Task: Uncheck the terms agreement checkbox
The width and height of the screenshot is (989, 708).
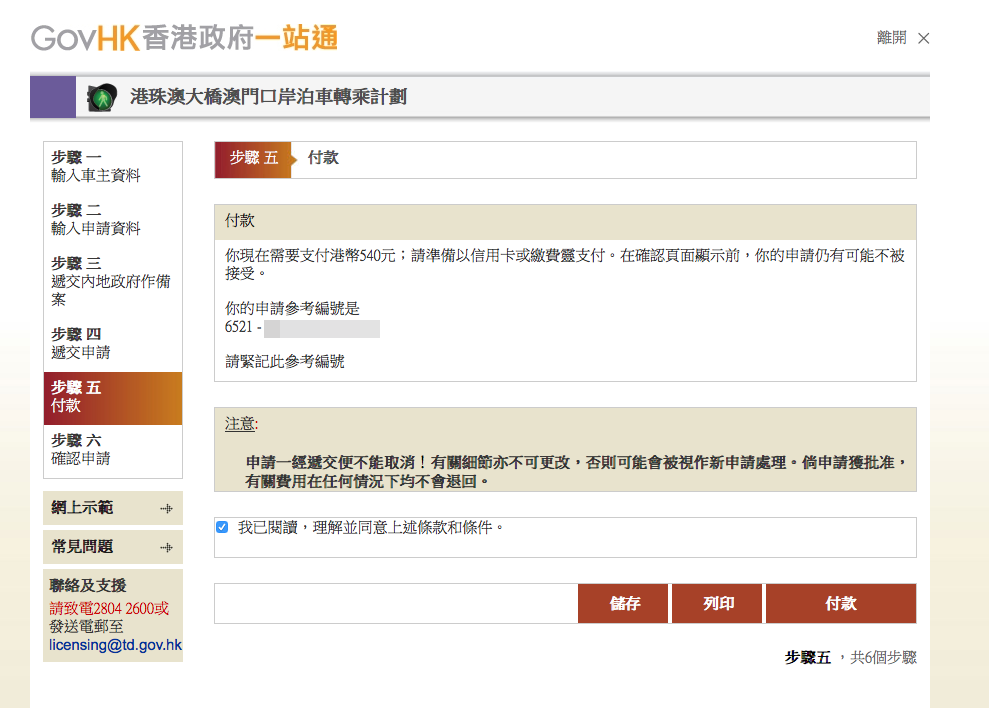Action: tap(222, 527)
